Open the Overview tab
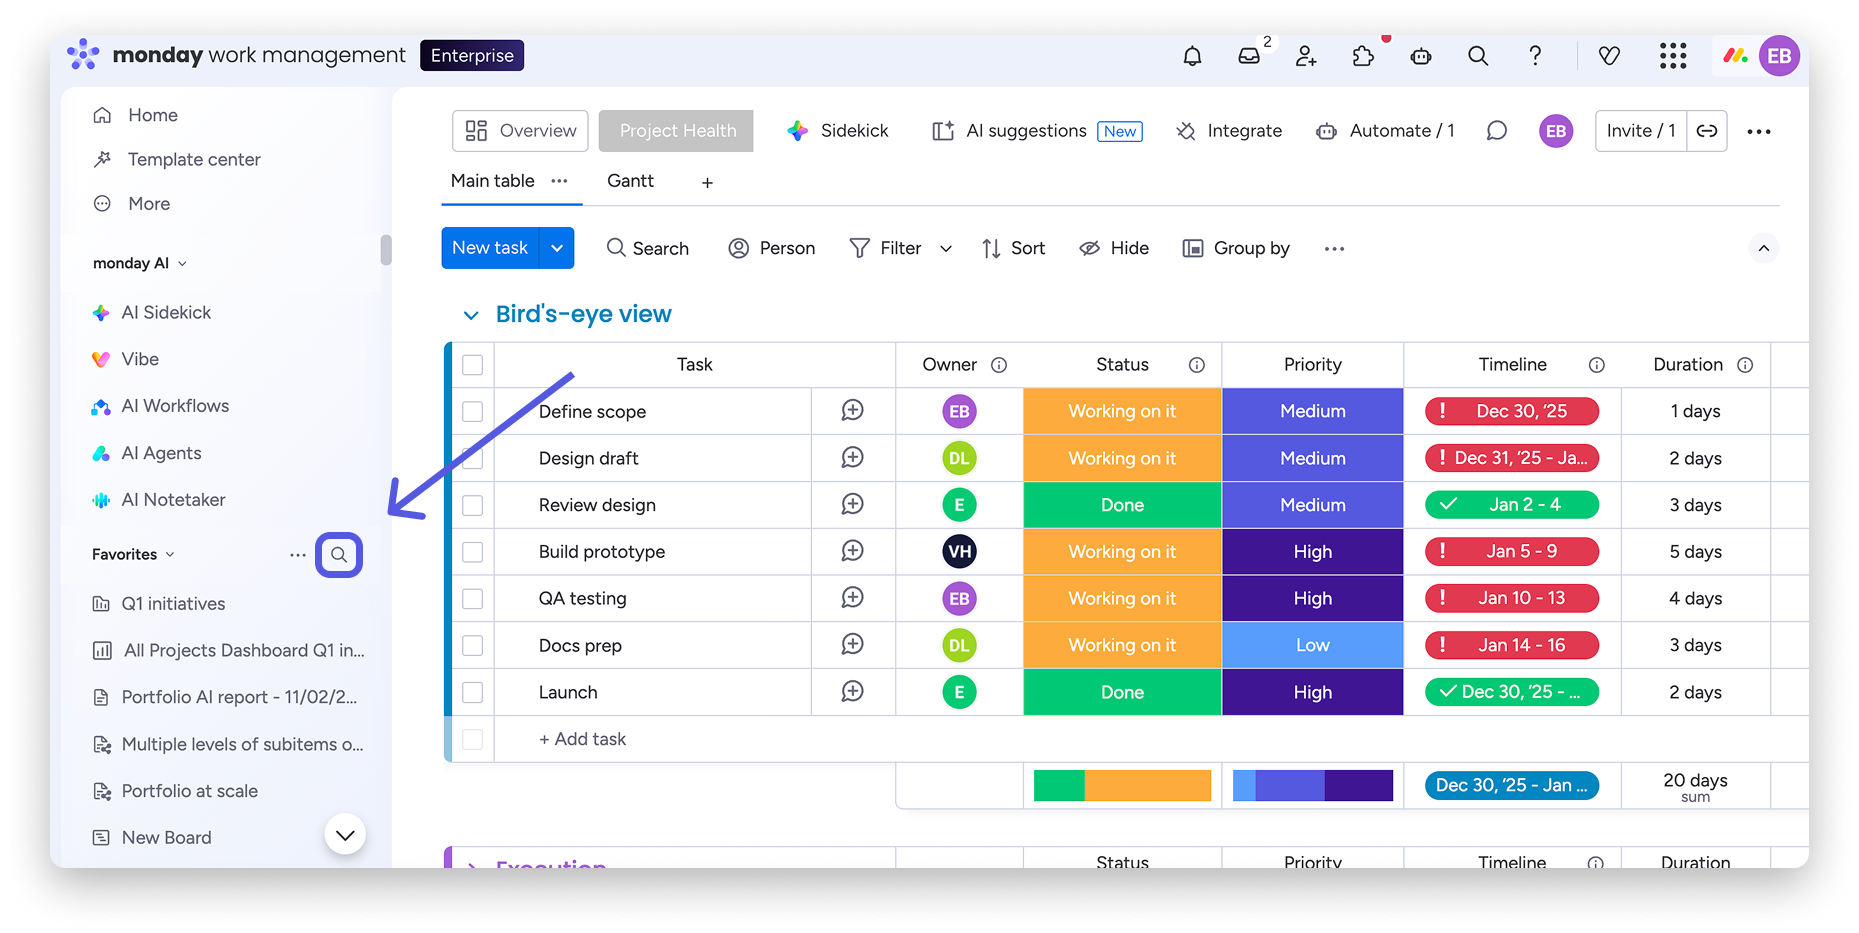 [521, 131]
